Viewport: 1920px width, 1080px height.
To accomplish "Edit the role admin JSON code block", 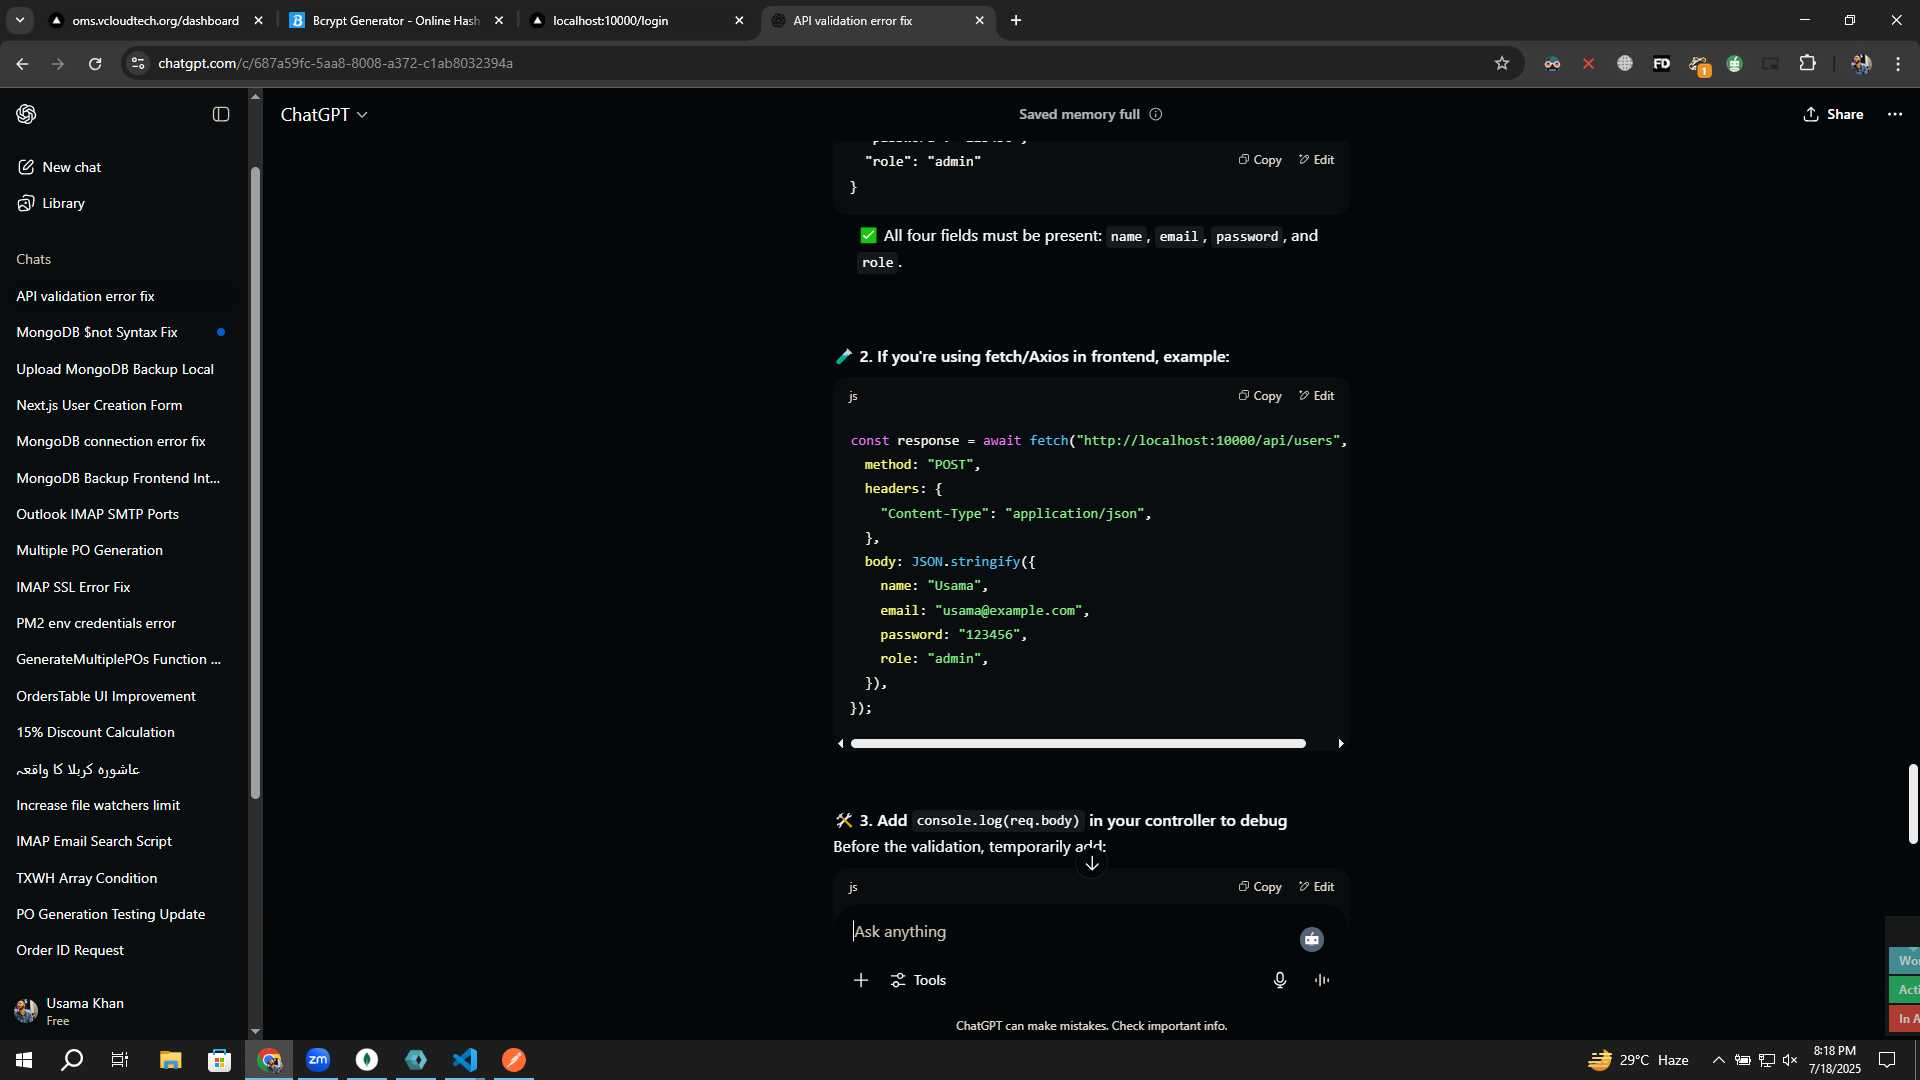I will [x=1316, y=160].
